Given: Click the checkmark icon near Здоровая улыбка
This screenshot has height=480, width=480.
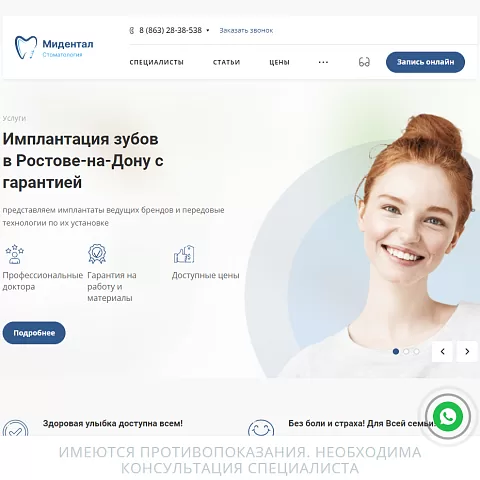Looking at the screenshot, I should point(15,428).
